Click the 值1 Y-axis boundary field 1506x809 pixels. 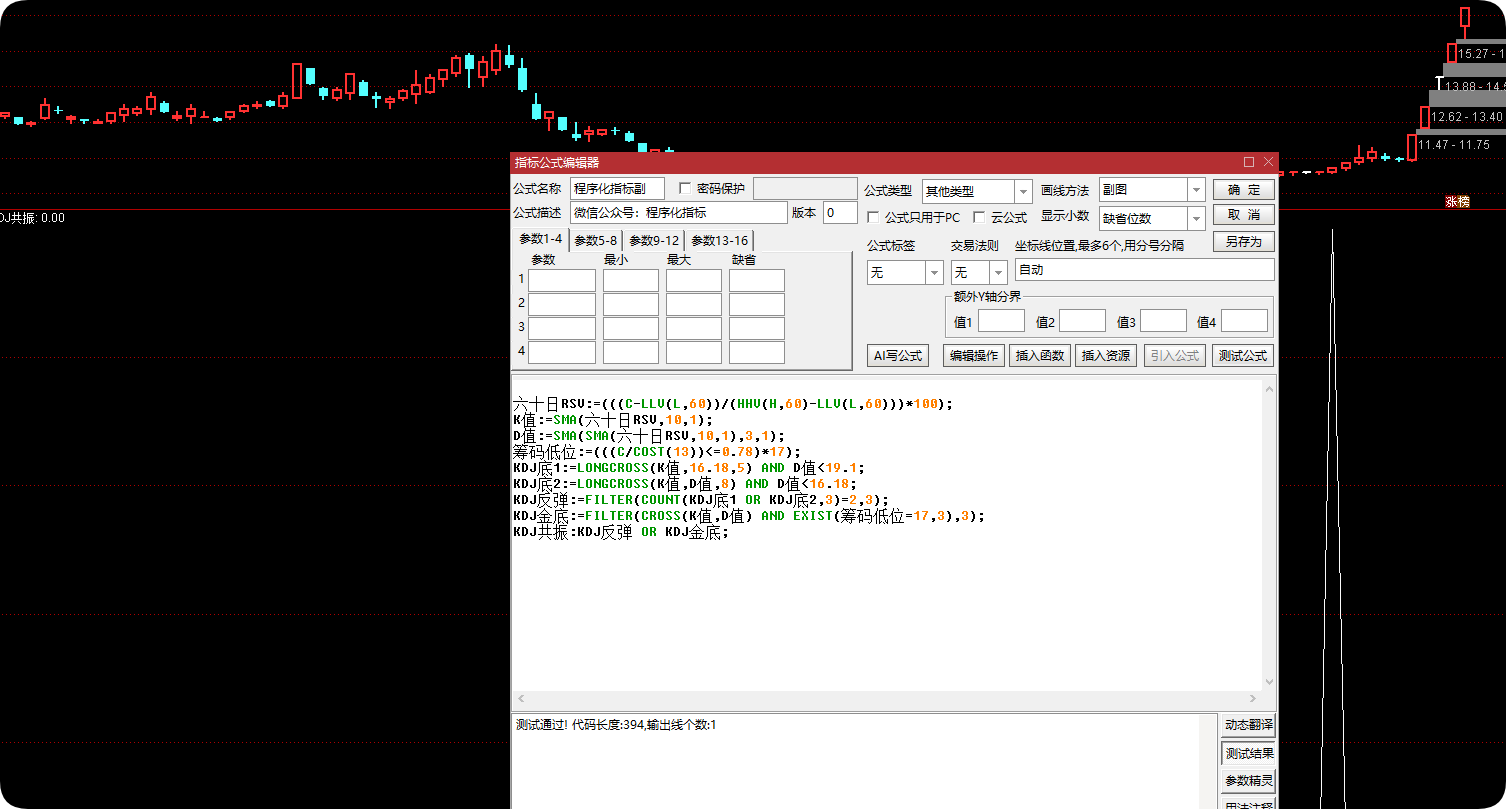click(x=1001, y=321)
